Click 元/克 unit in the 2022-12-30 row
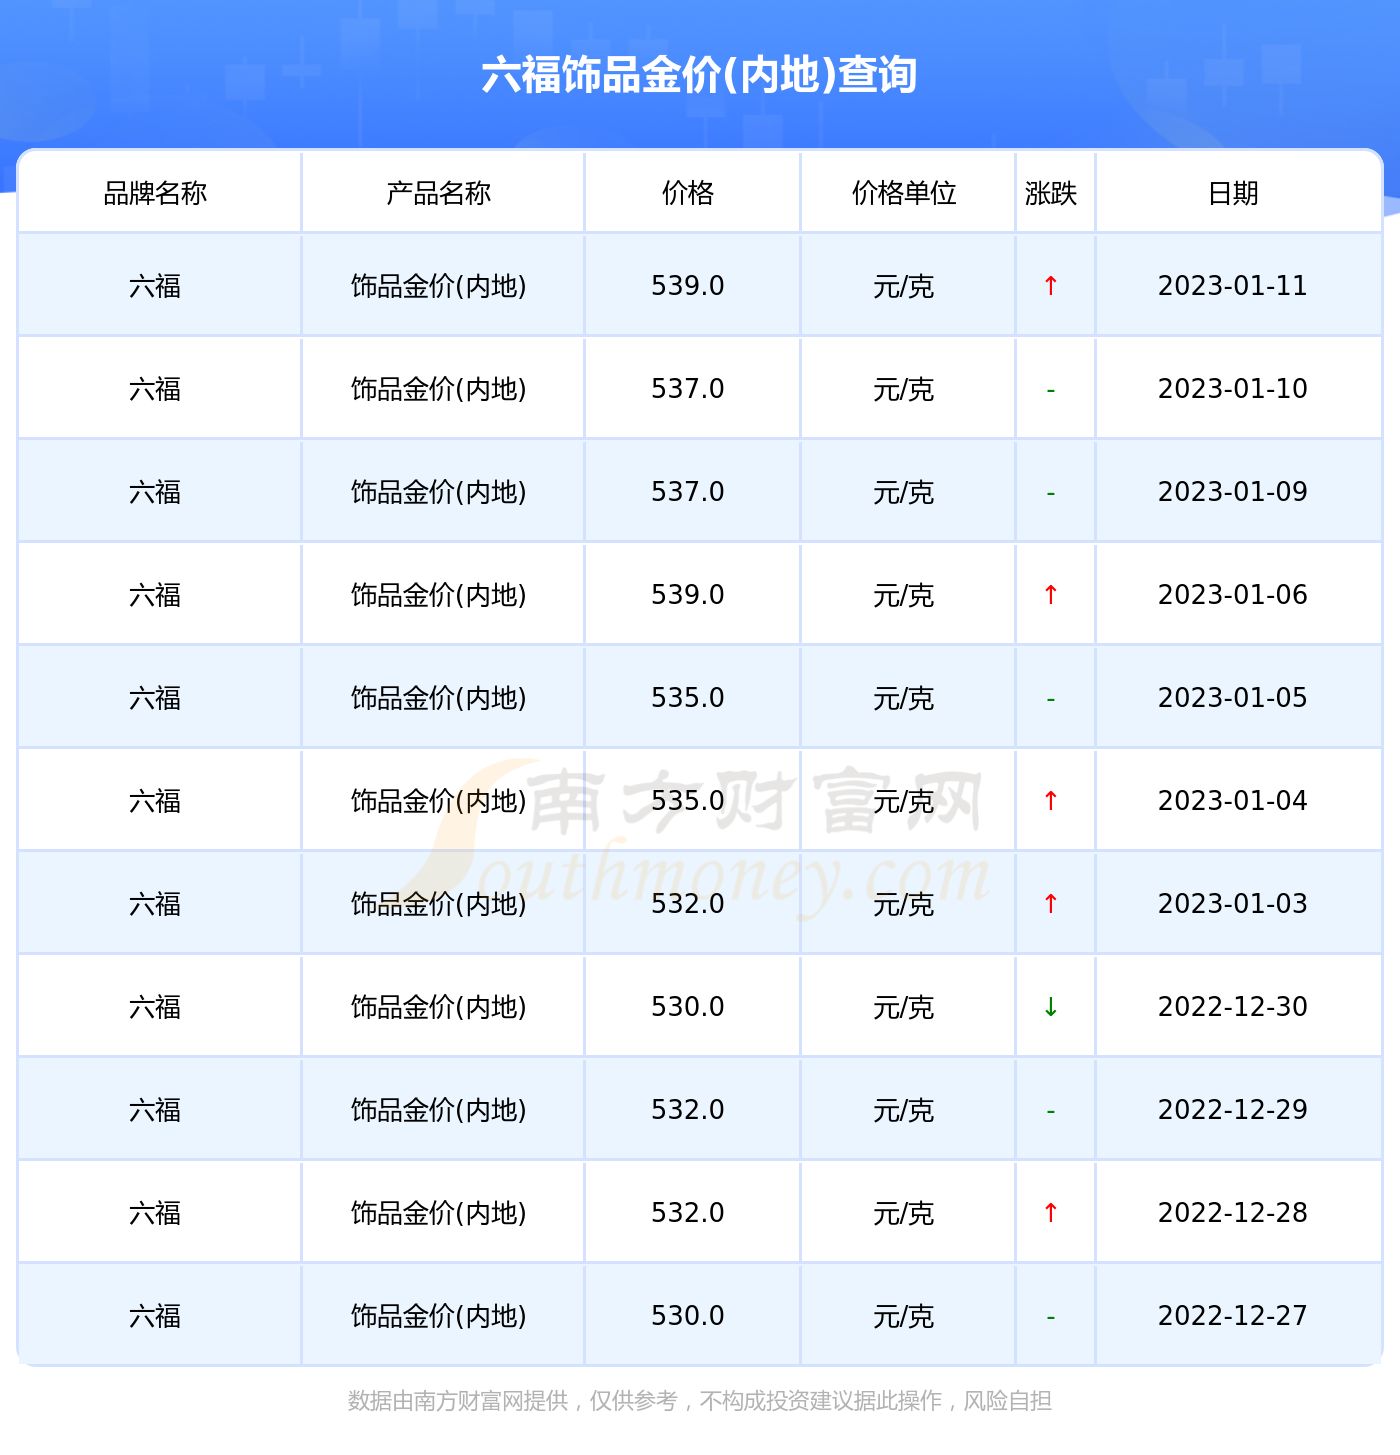This screenshot has width=1400, height=1455. [904, 1008]
